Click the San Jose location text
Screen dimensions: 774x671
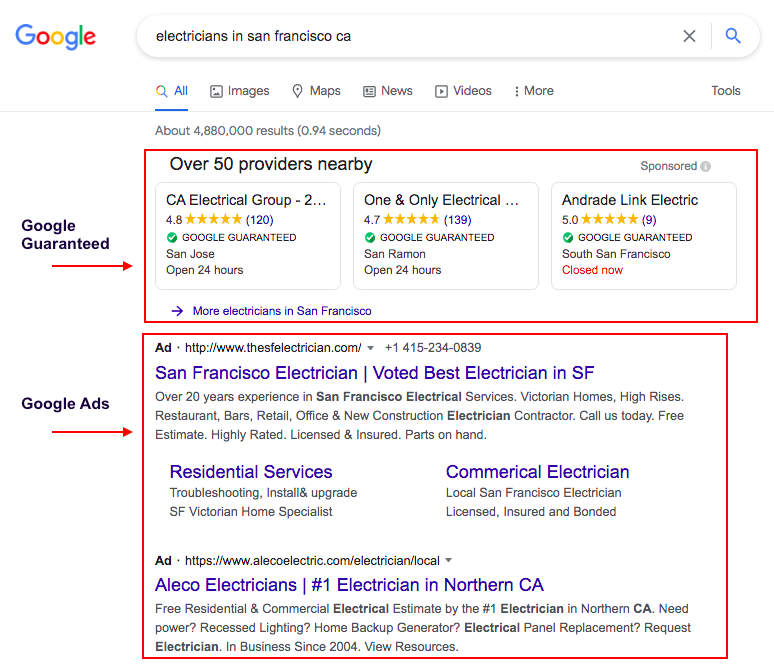coord(190,254)
